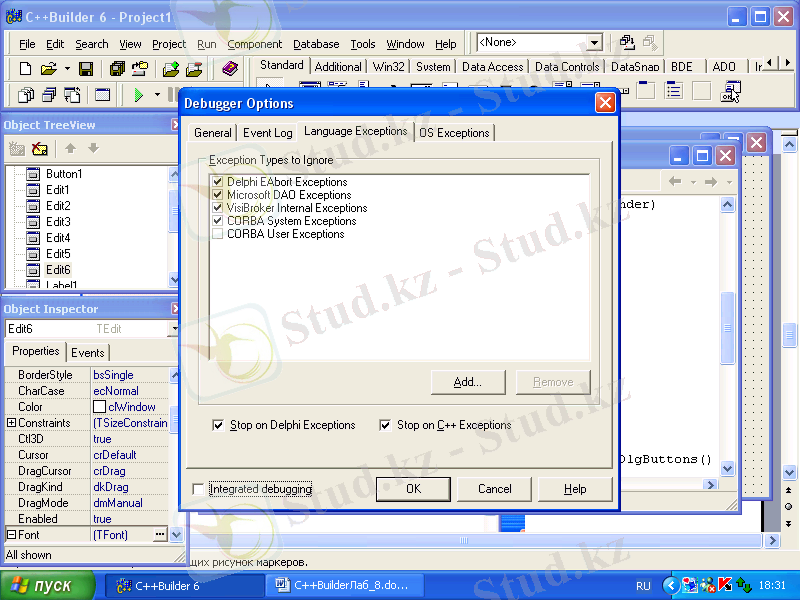Click Forward arrow in code editor toolbar
The image size is (800, 600).
[x=711, y=181]
